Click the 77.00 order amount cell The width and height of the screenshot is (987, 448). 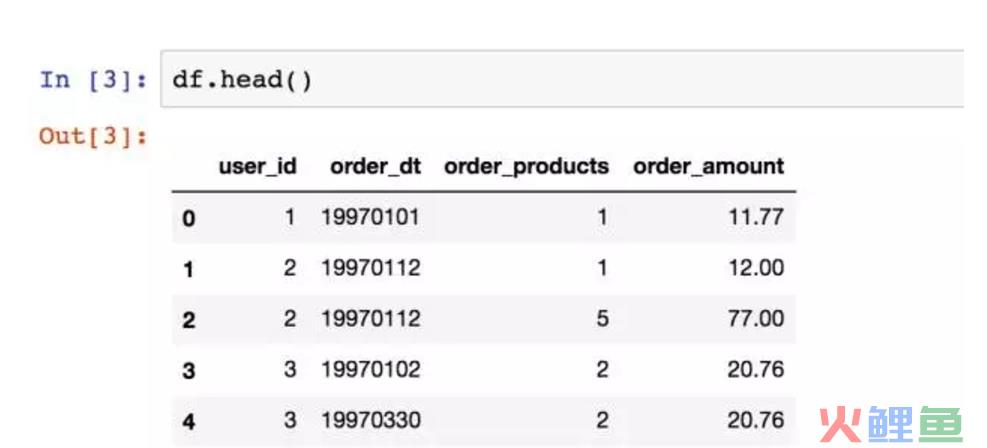(756, 318)
